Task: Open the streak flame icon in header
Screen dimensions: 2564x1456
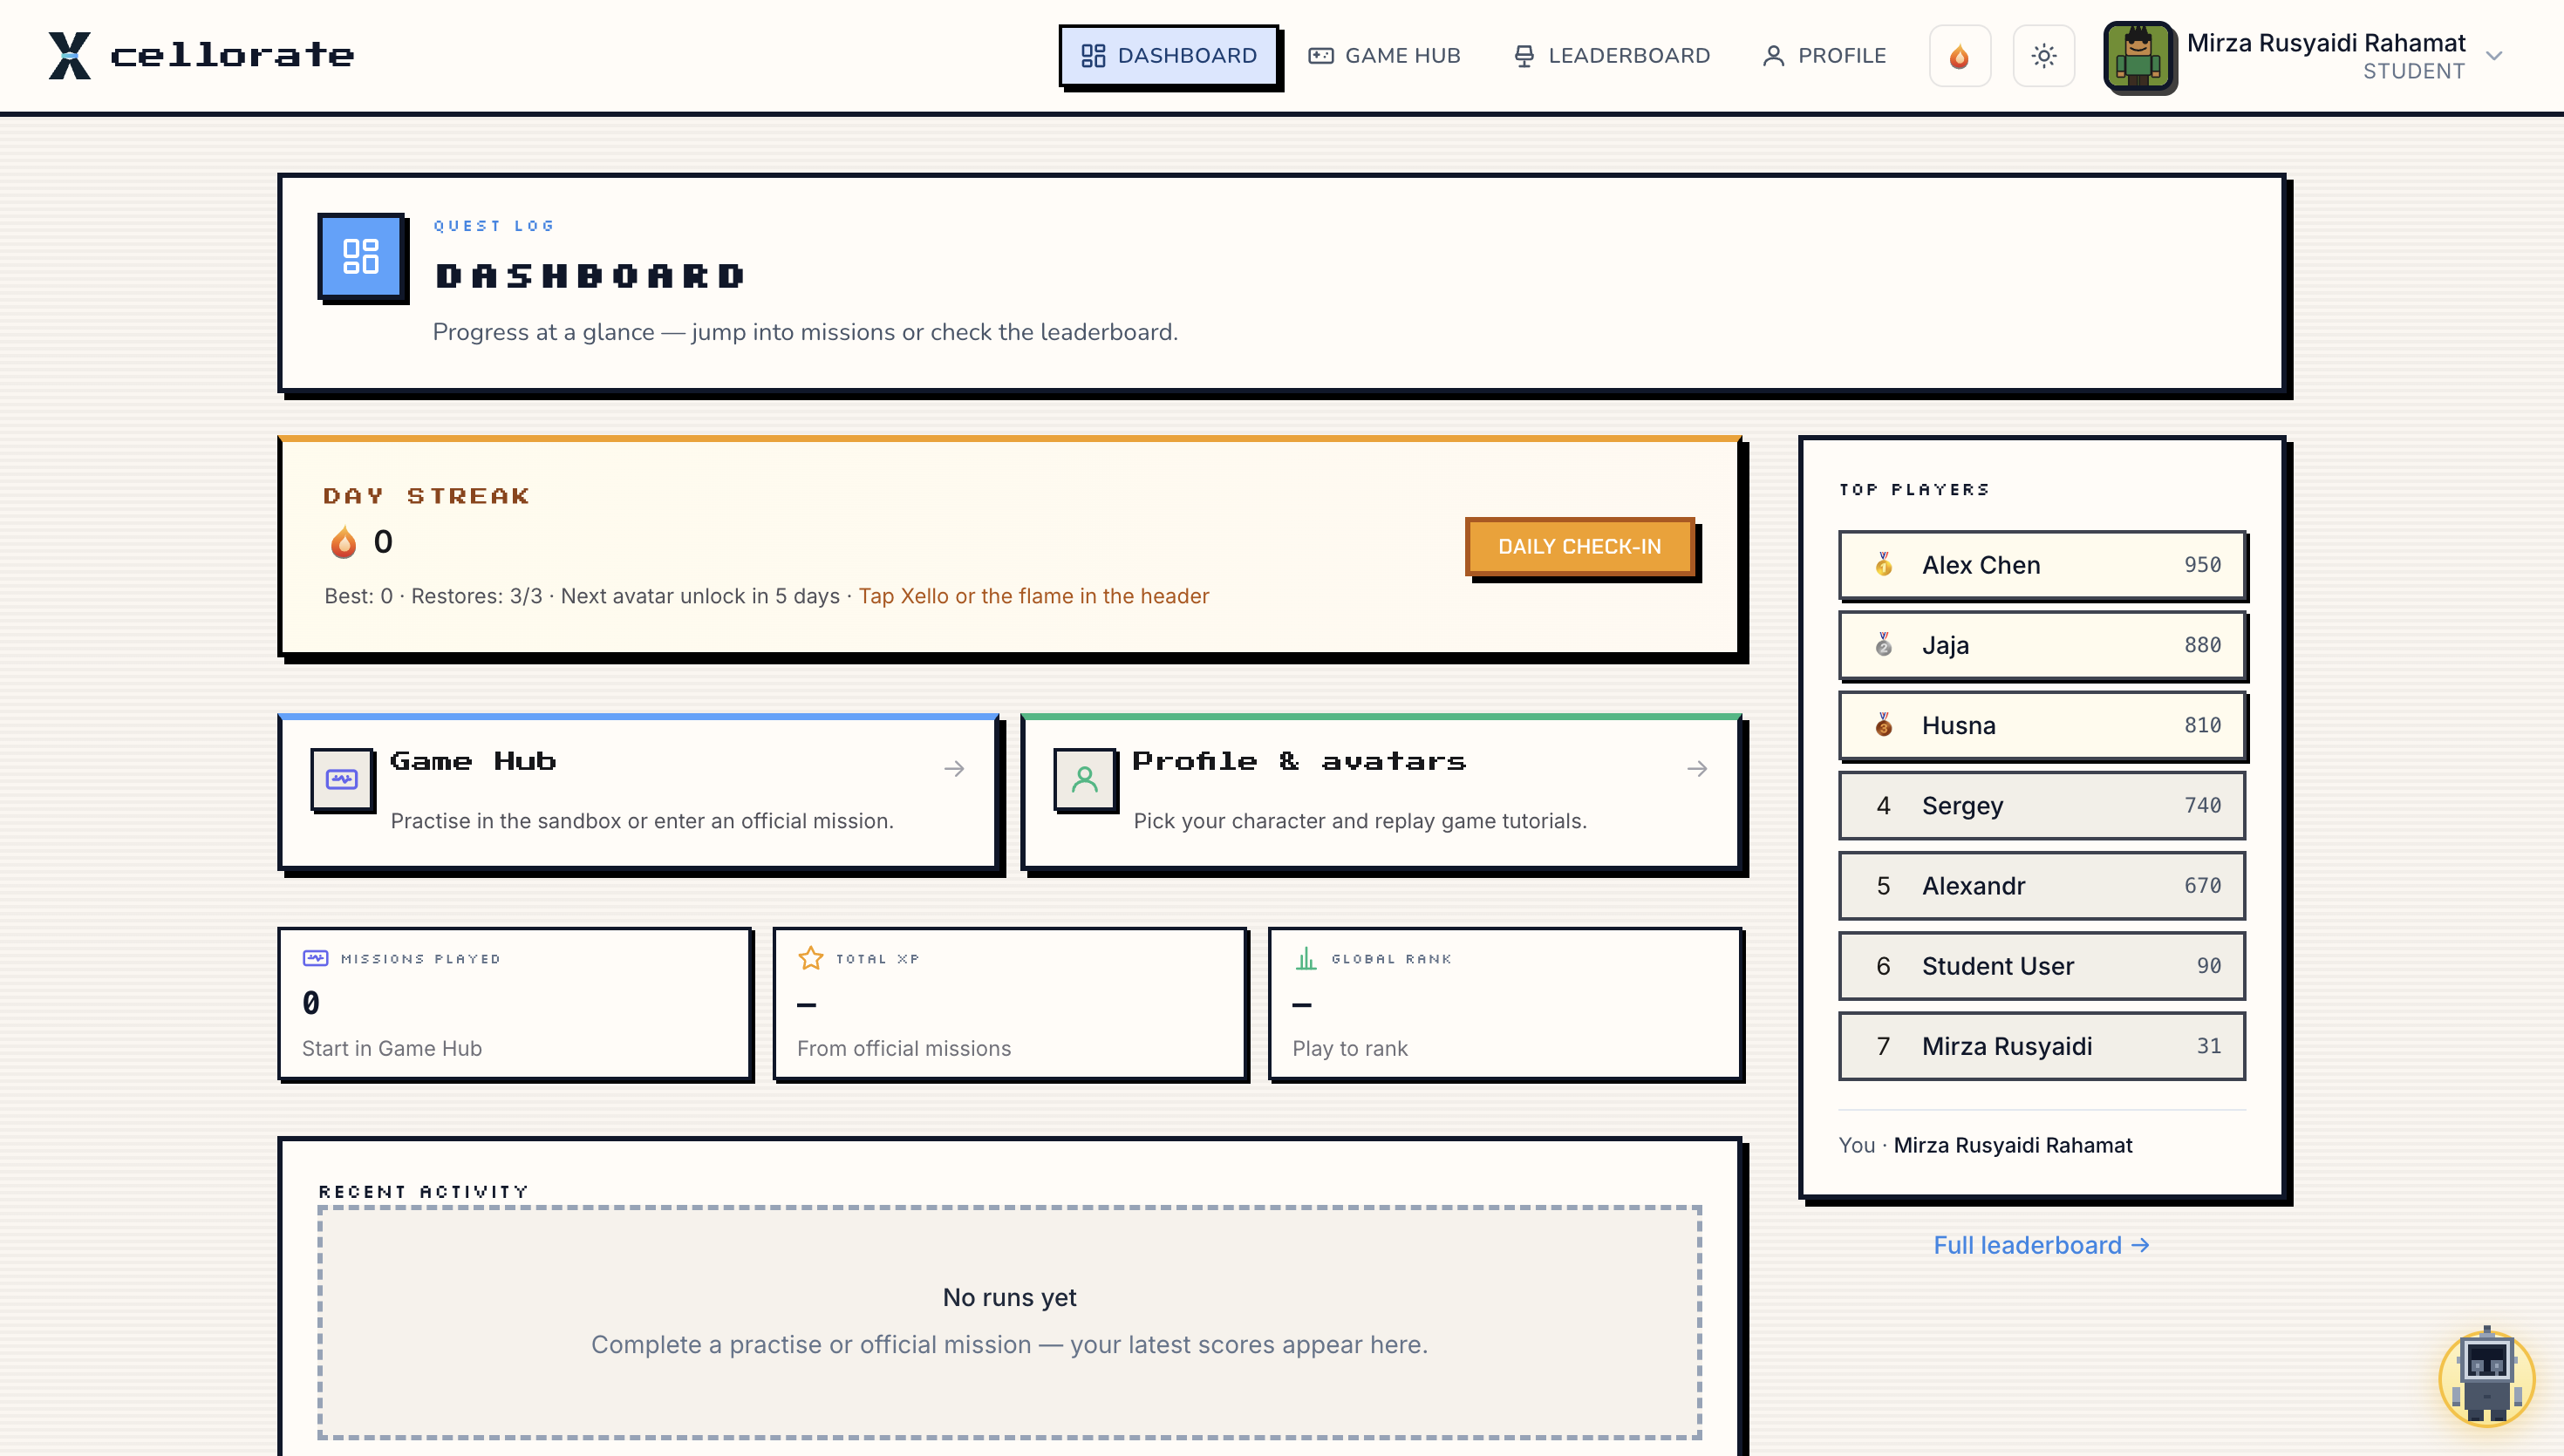Action: (x=1959, y=56)
